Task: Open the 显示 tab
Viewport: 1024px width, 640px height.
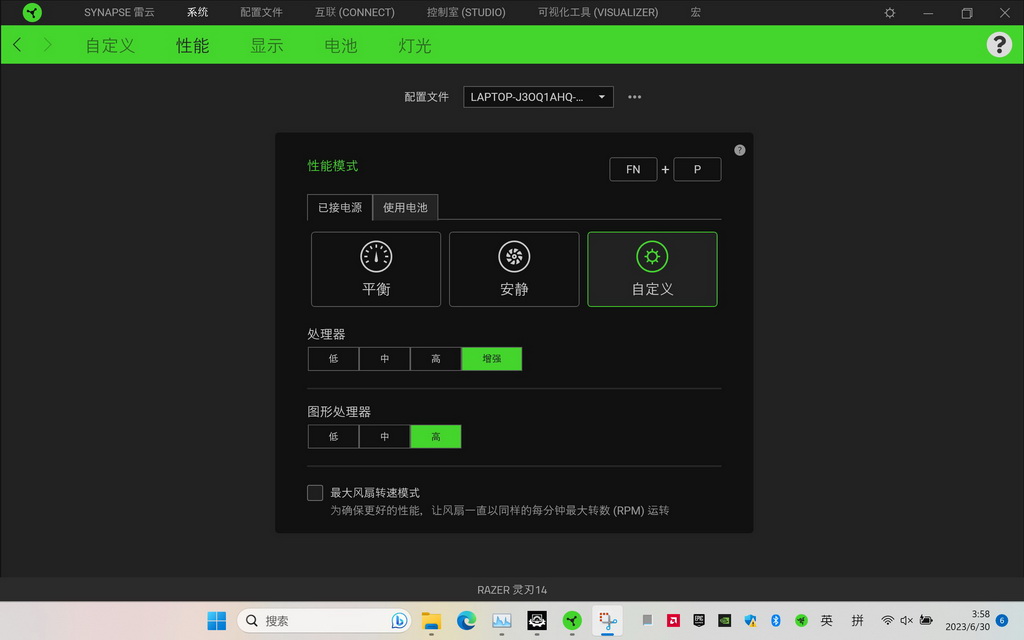Action: 266,45
